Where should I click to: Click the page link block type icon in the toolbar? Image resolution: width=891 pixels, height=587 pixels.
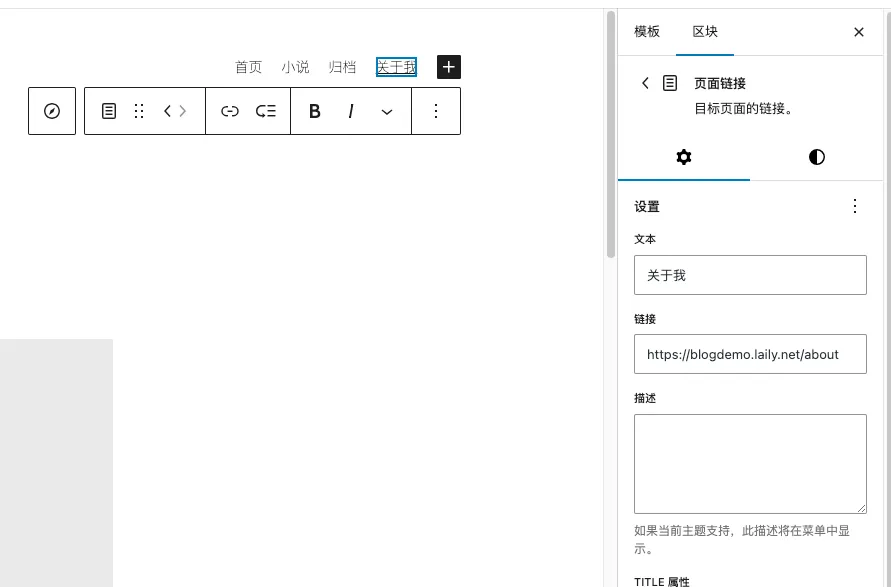(109, 111)
